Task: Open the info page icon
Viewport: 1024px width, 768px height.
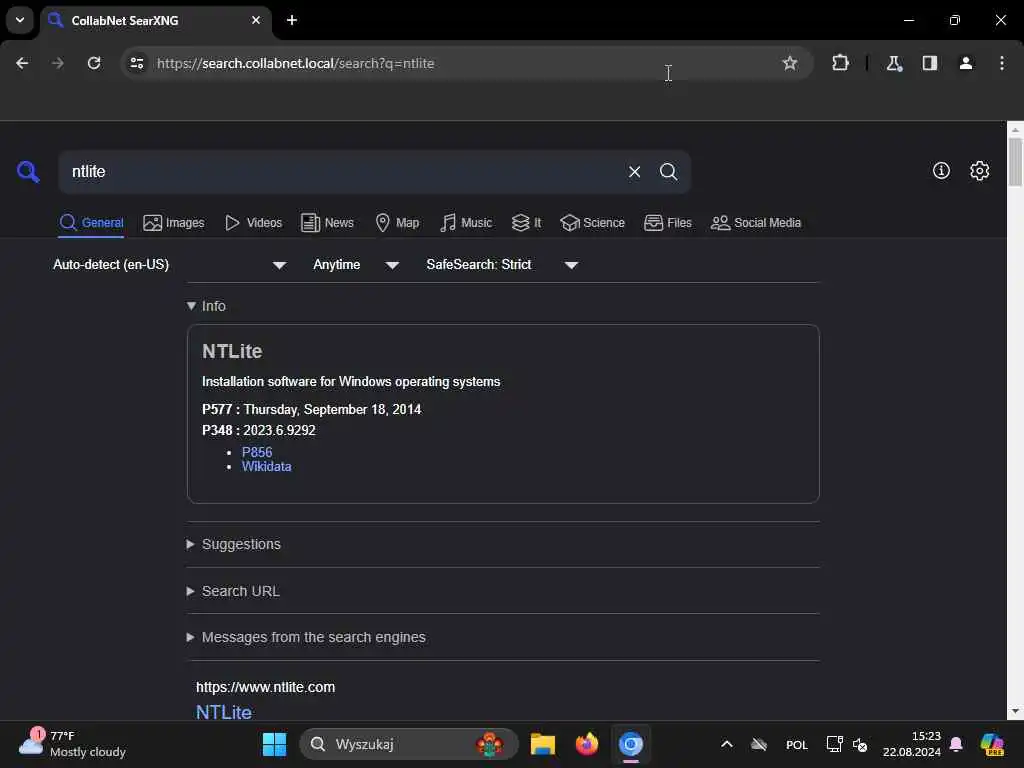Action: [941, 170]
